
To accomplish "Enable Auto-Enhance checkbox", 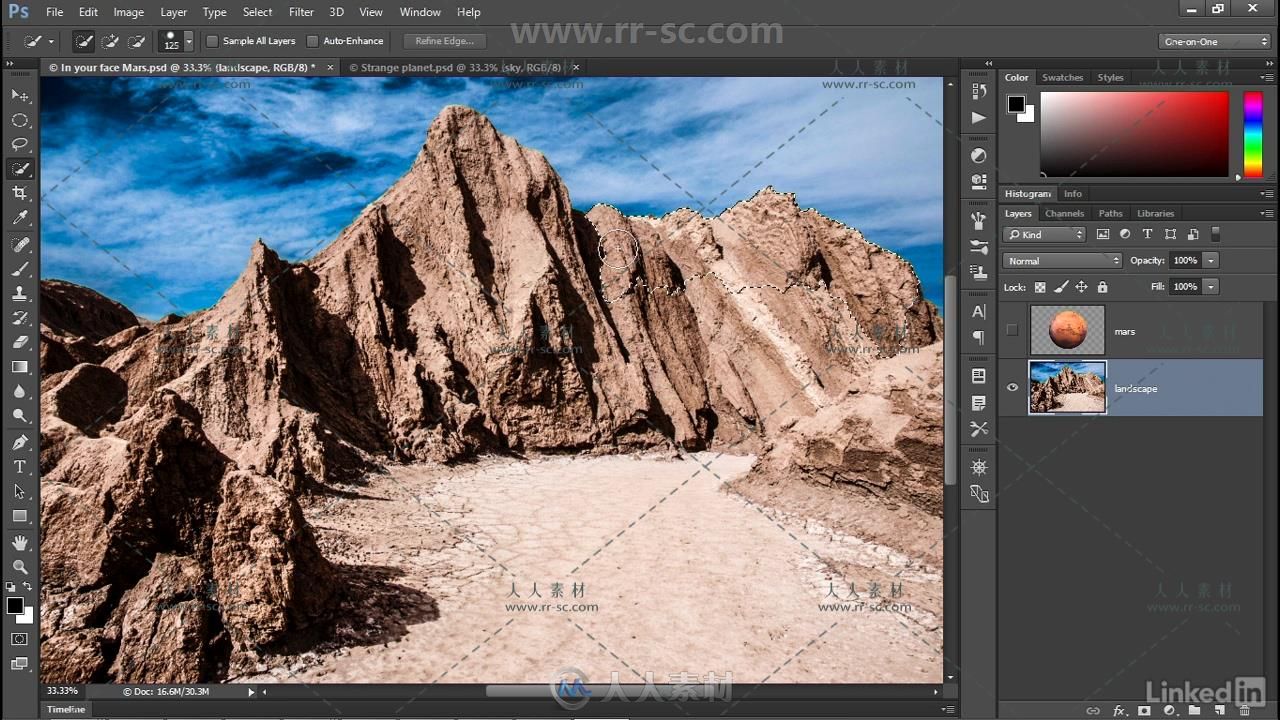I will pyautogui.click(x=312, y=41).
